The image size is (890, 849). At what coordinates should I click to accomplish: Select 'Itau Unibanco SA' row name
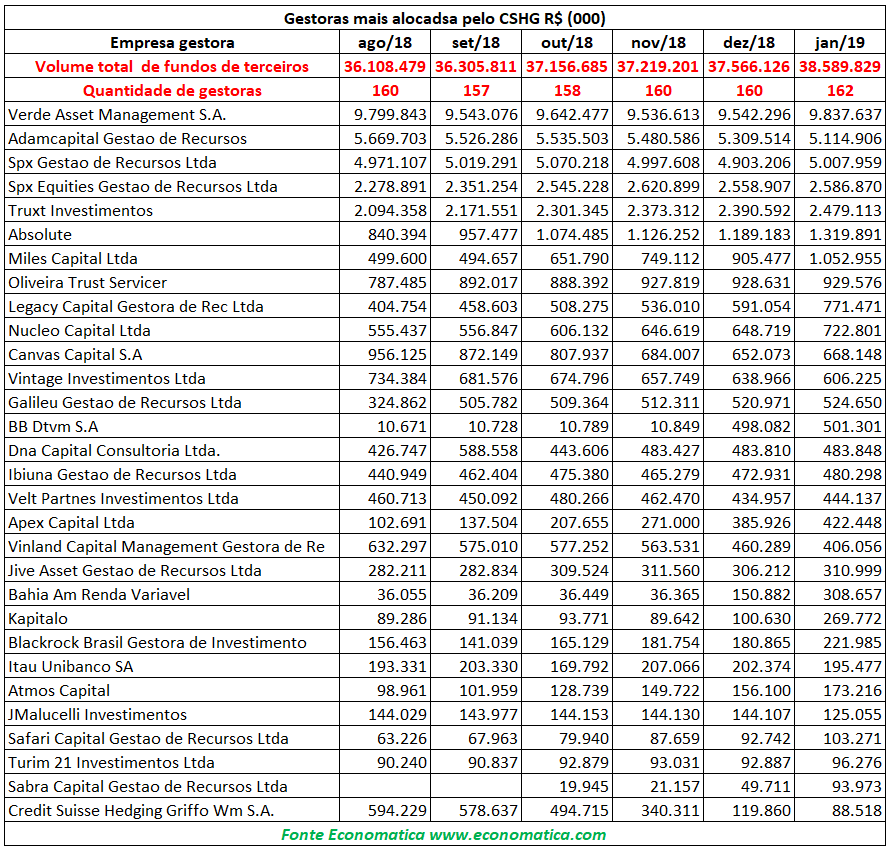tap(70, 666)
